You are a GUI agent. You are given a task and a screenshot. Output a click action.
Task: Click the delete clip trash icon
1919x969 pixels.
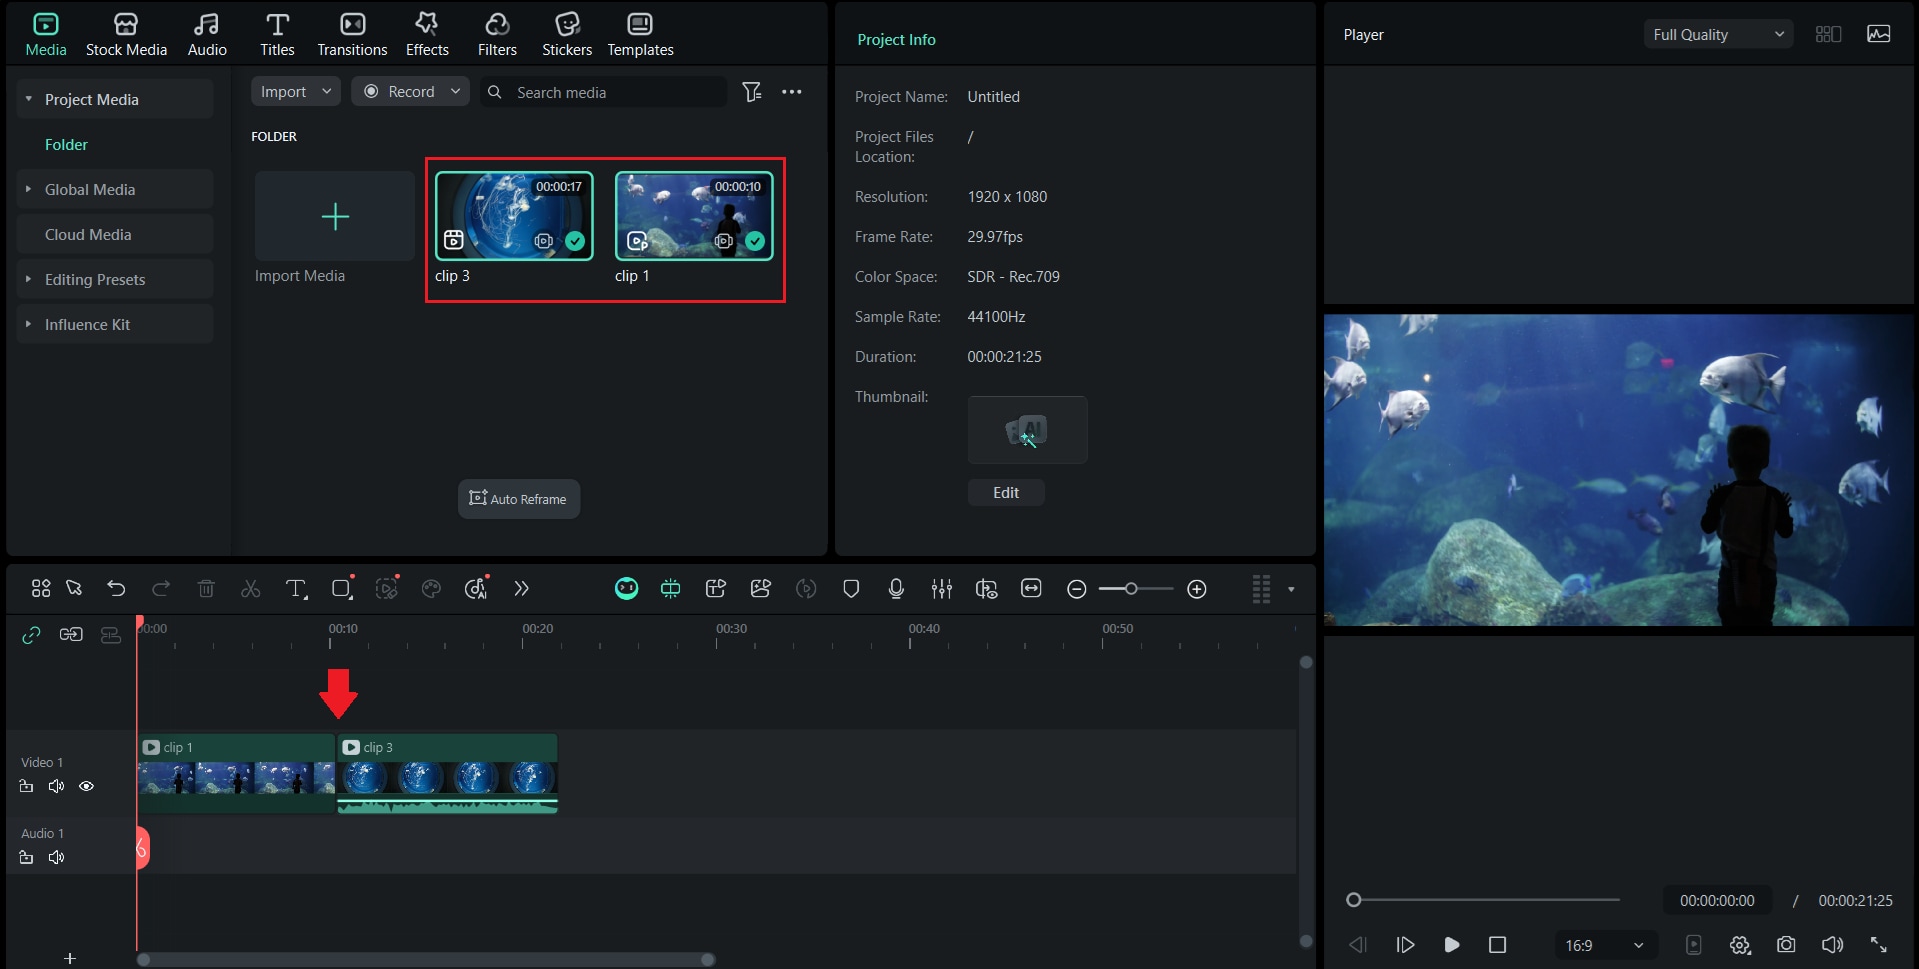(206, 589)
